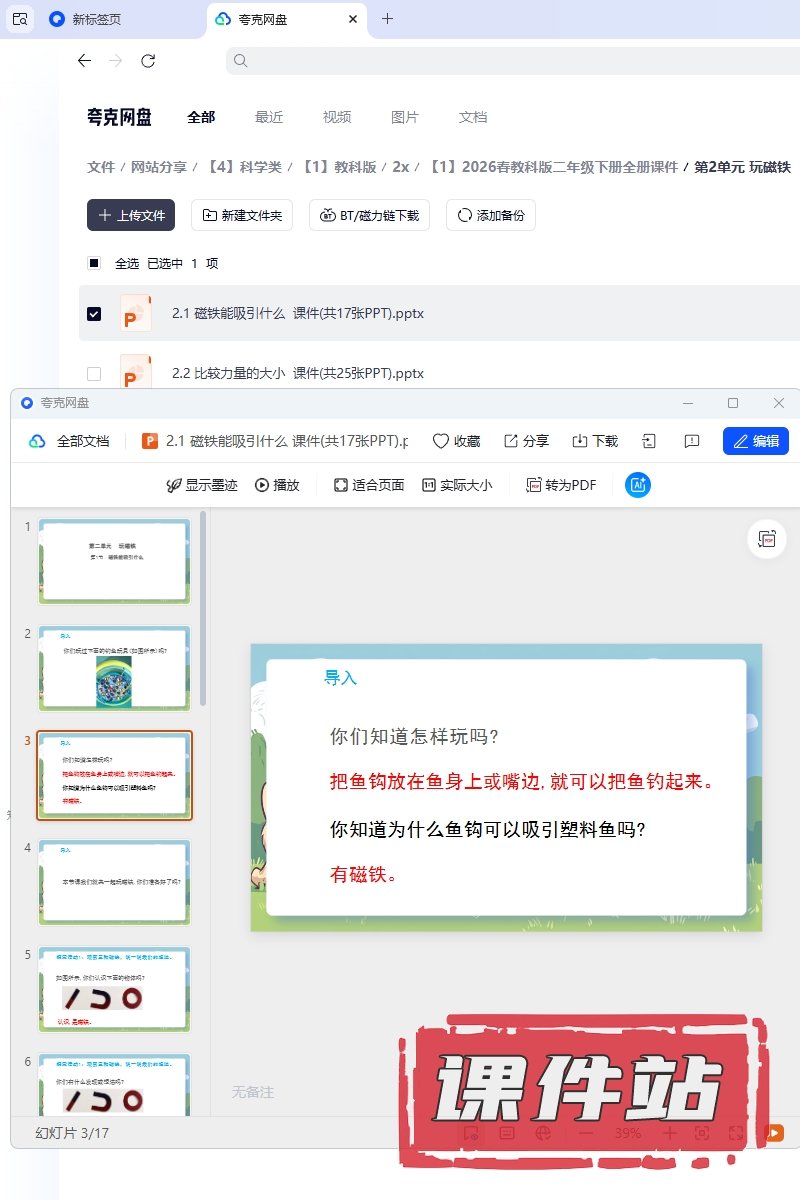This screenshot has width=800, height=1200.
Task: Select slide 4 thumbnail
Action: click(114, 881)
